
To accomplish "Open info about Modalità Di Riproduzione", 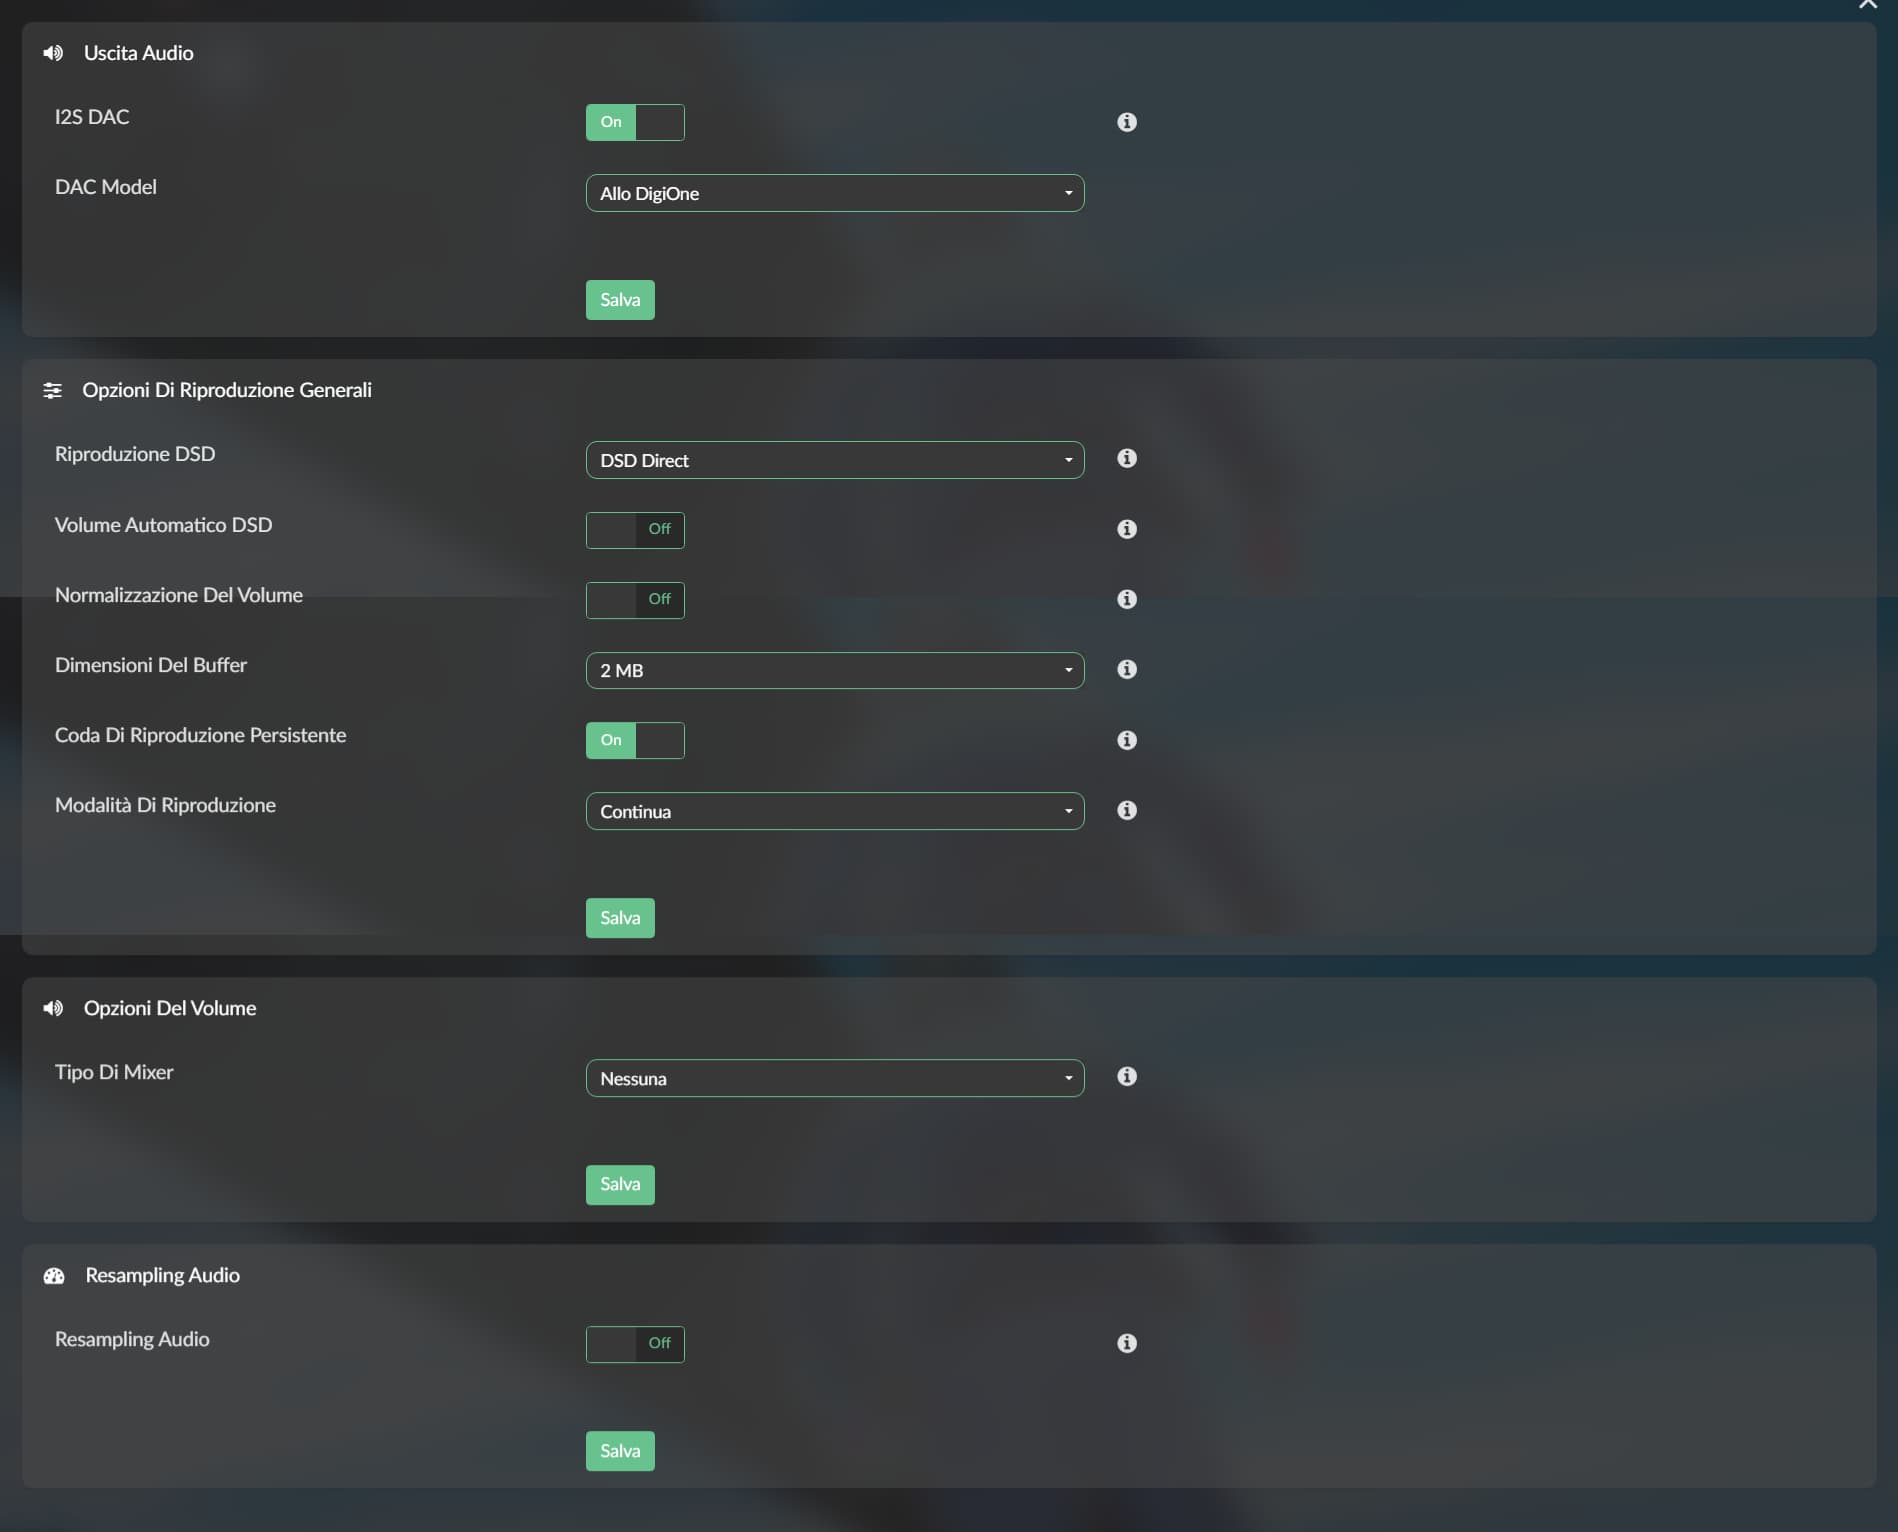I will click(1126, 810).
